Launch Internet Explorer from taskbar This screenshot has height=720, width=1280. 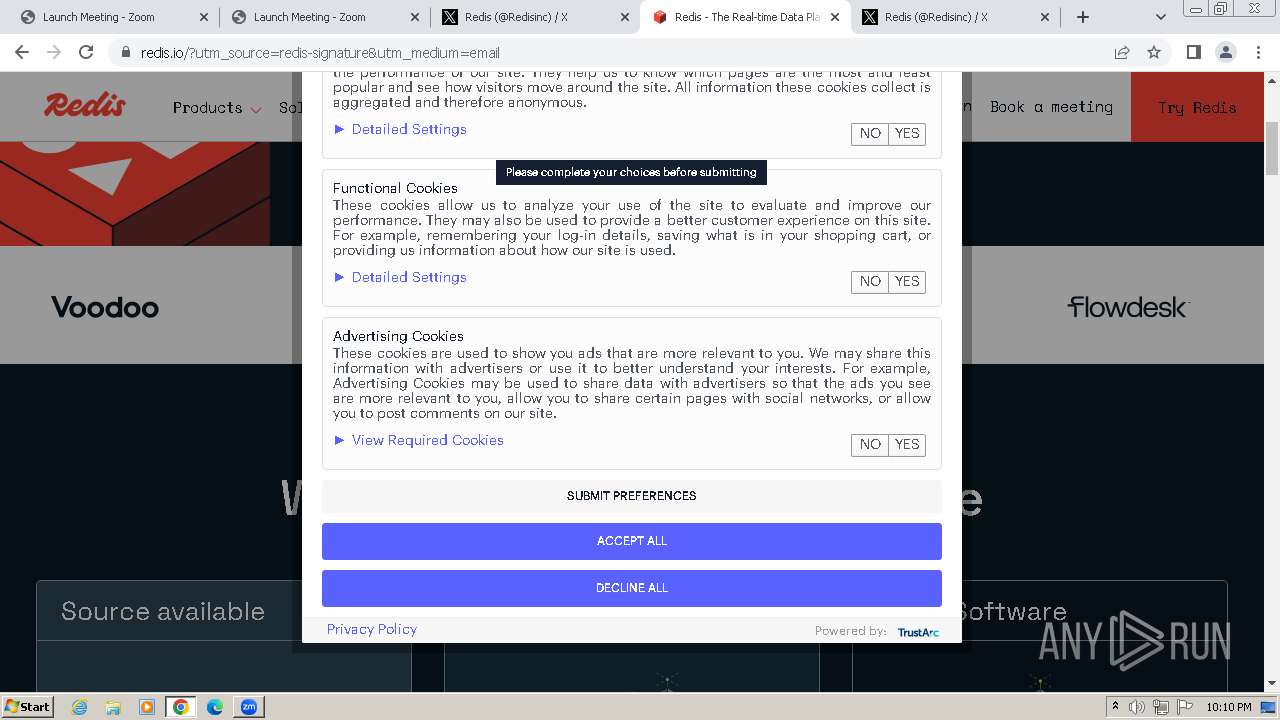[80, 707]
